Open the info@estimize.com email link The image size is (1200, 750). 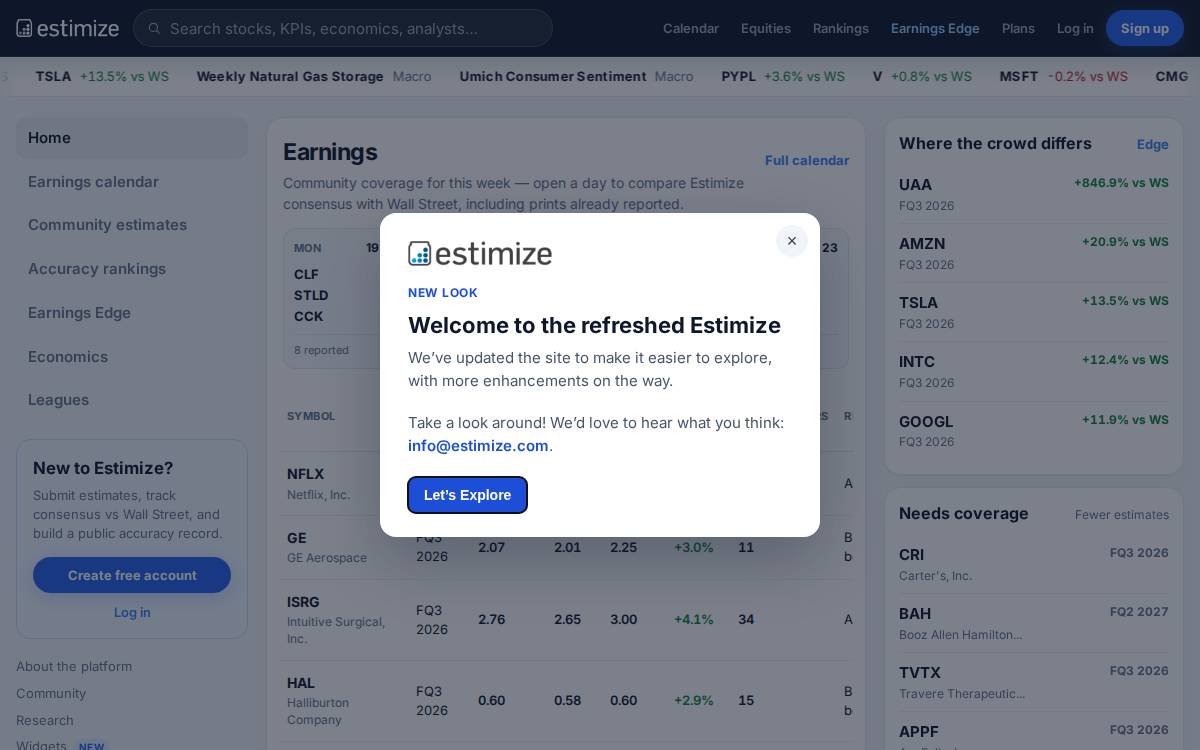coord(478,446)
